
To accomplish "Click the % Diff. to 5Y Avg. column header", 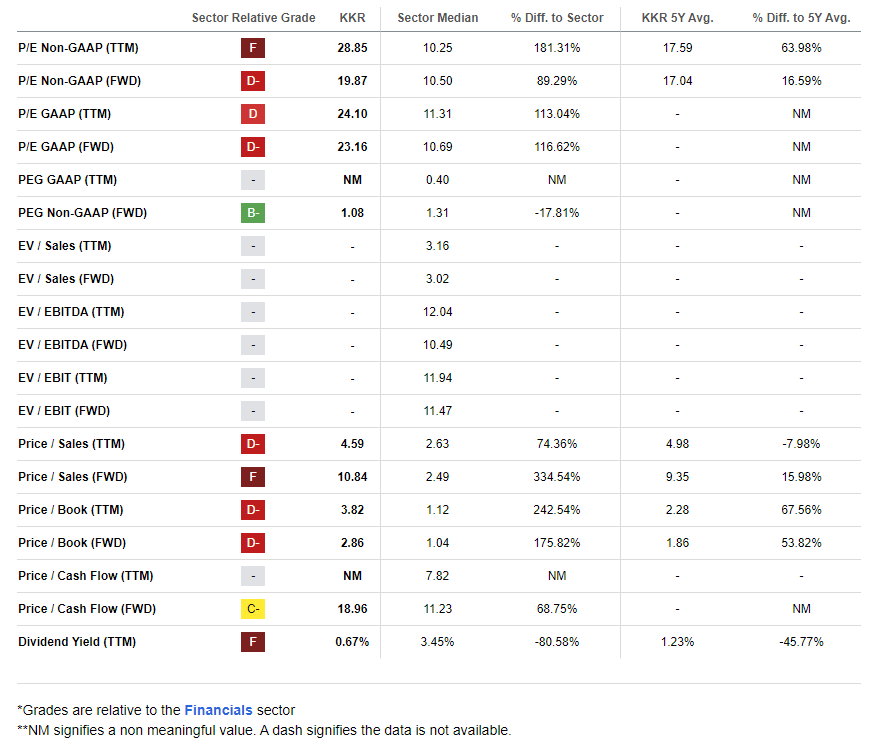I will pyautogui.click(x=801, y=18).
